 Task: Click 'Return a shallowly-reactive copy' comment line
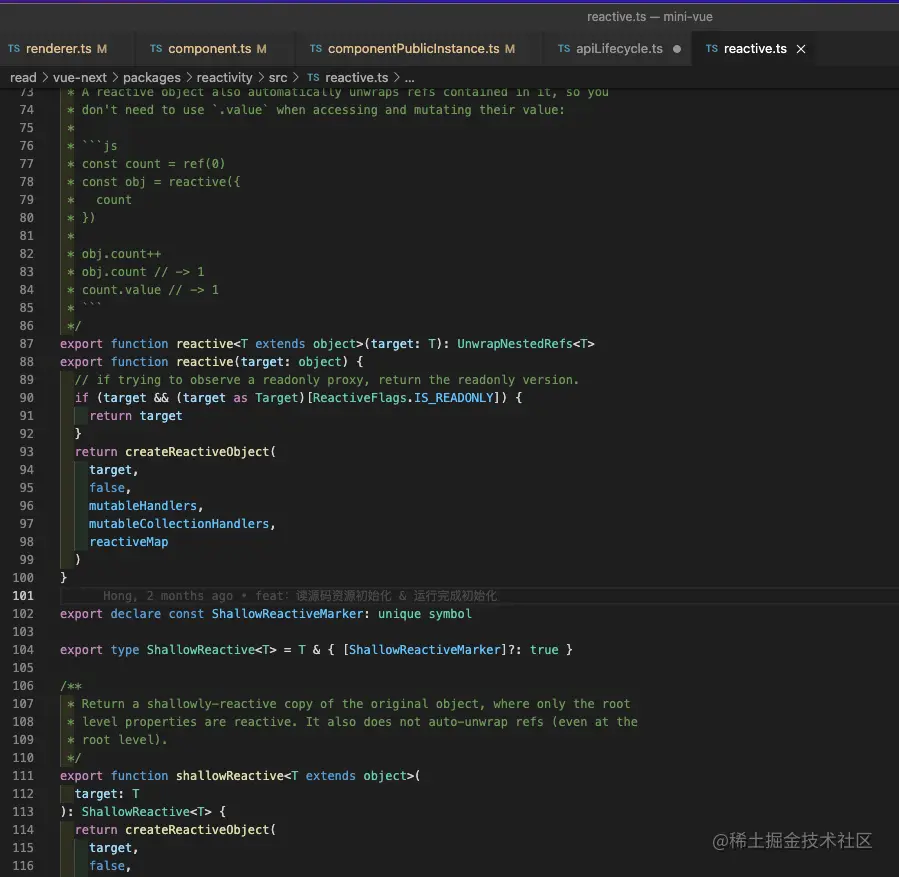(355, 704)
